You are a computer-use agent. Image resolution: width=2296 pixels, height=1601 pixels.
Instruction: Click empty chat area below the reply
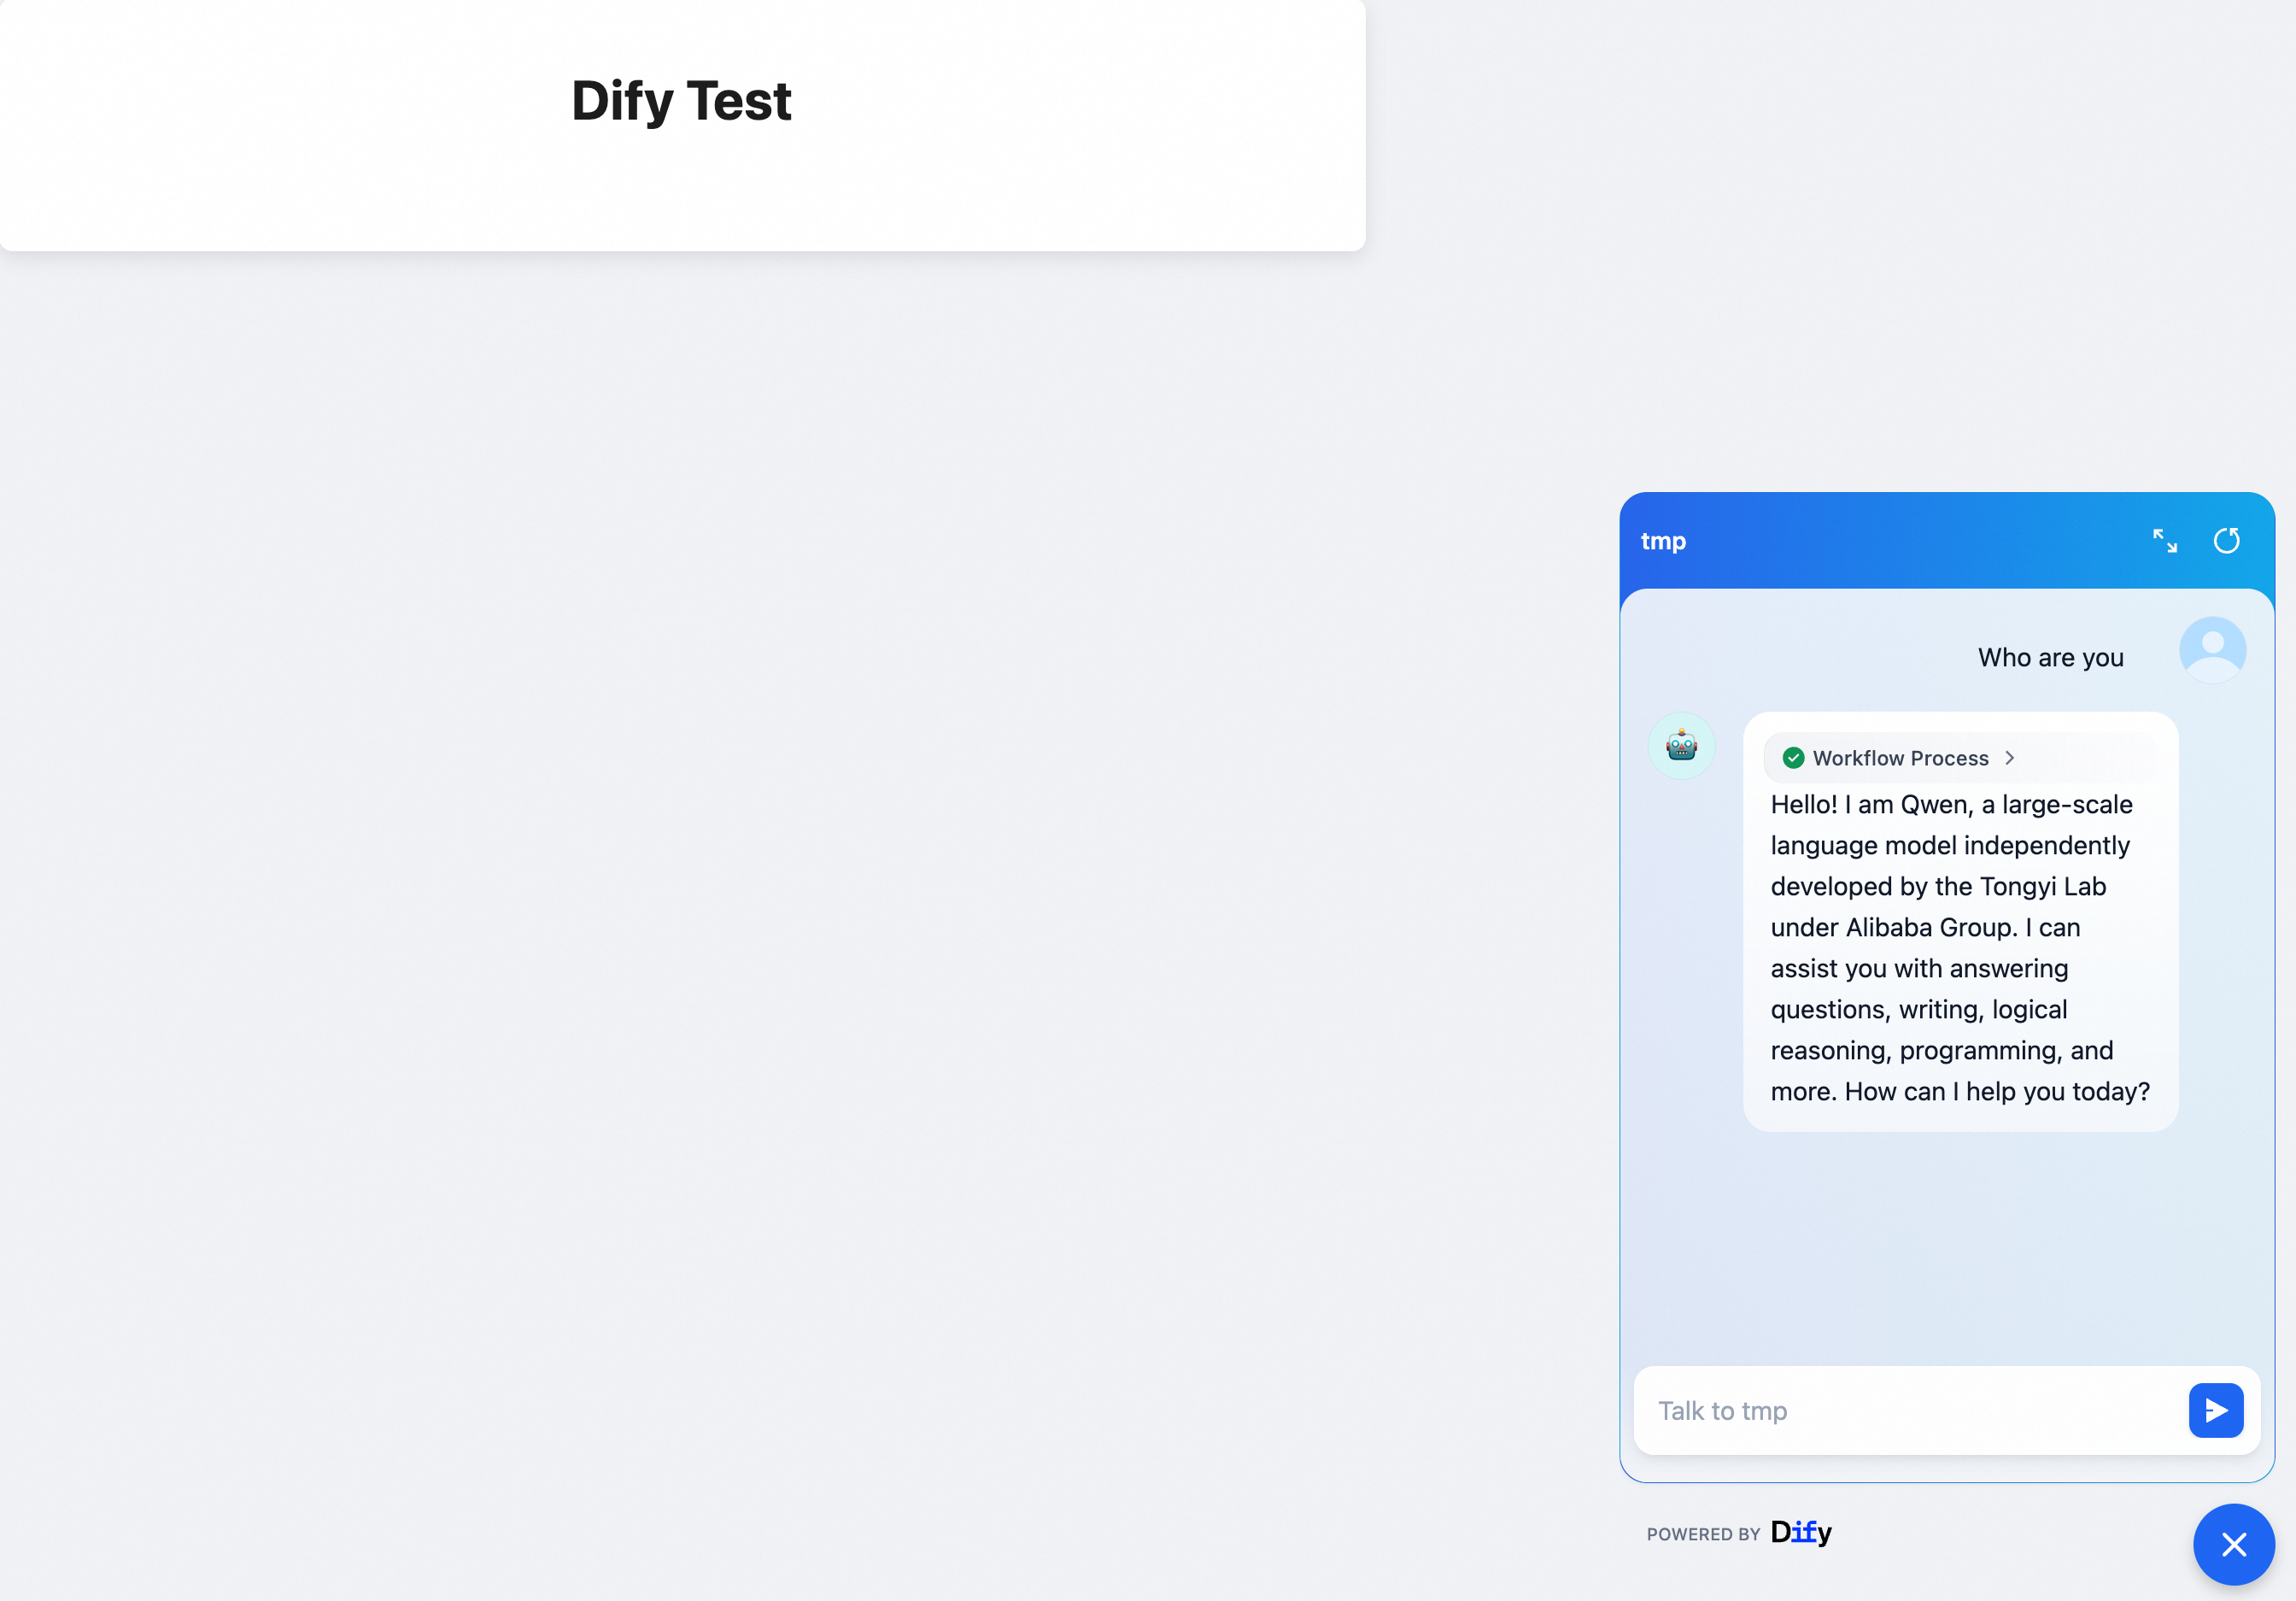1945,1250
